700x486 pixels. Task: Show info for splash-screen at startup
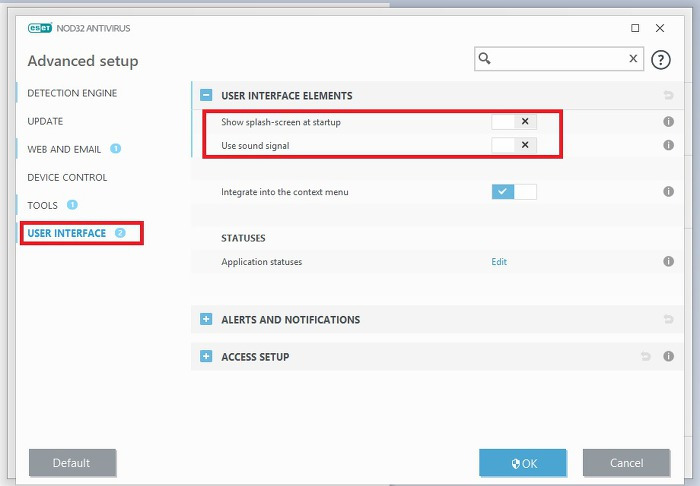click(x=668, y=121)
